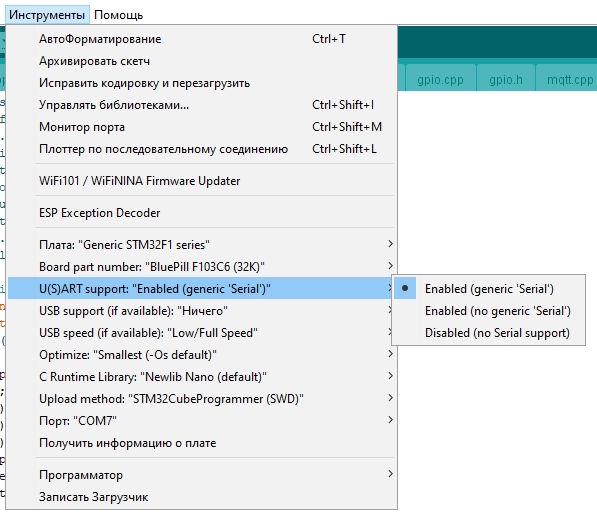Expand Board part number BluePill submenu
Viewport: 597px width, 521px height.
201,266
